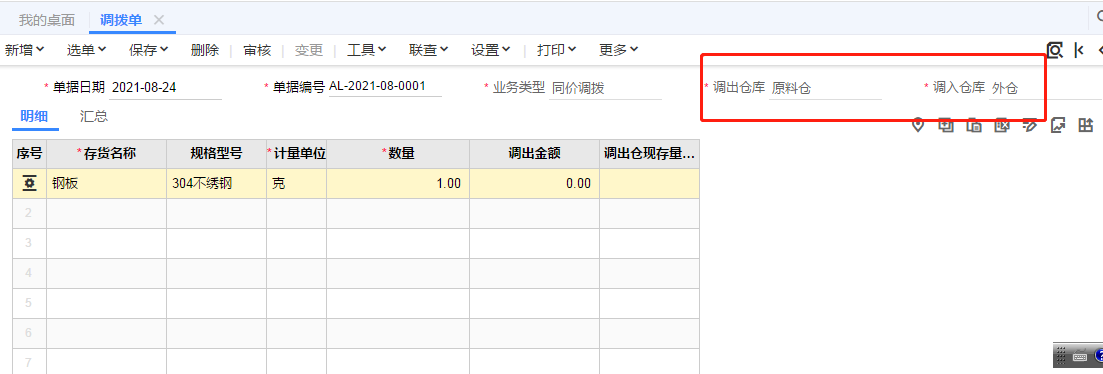Viewport: 1103px width, 374px height.
Task: Click the 单据日期 field showing 2021-08-24
Action: tap(165, 88)
